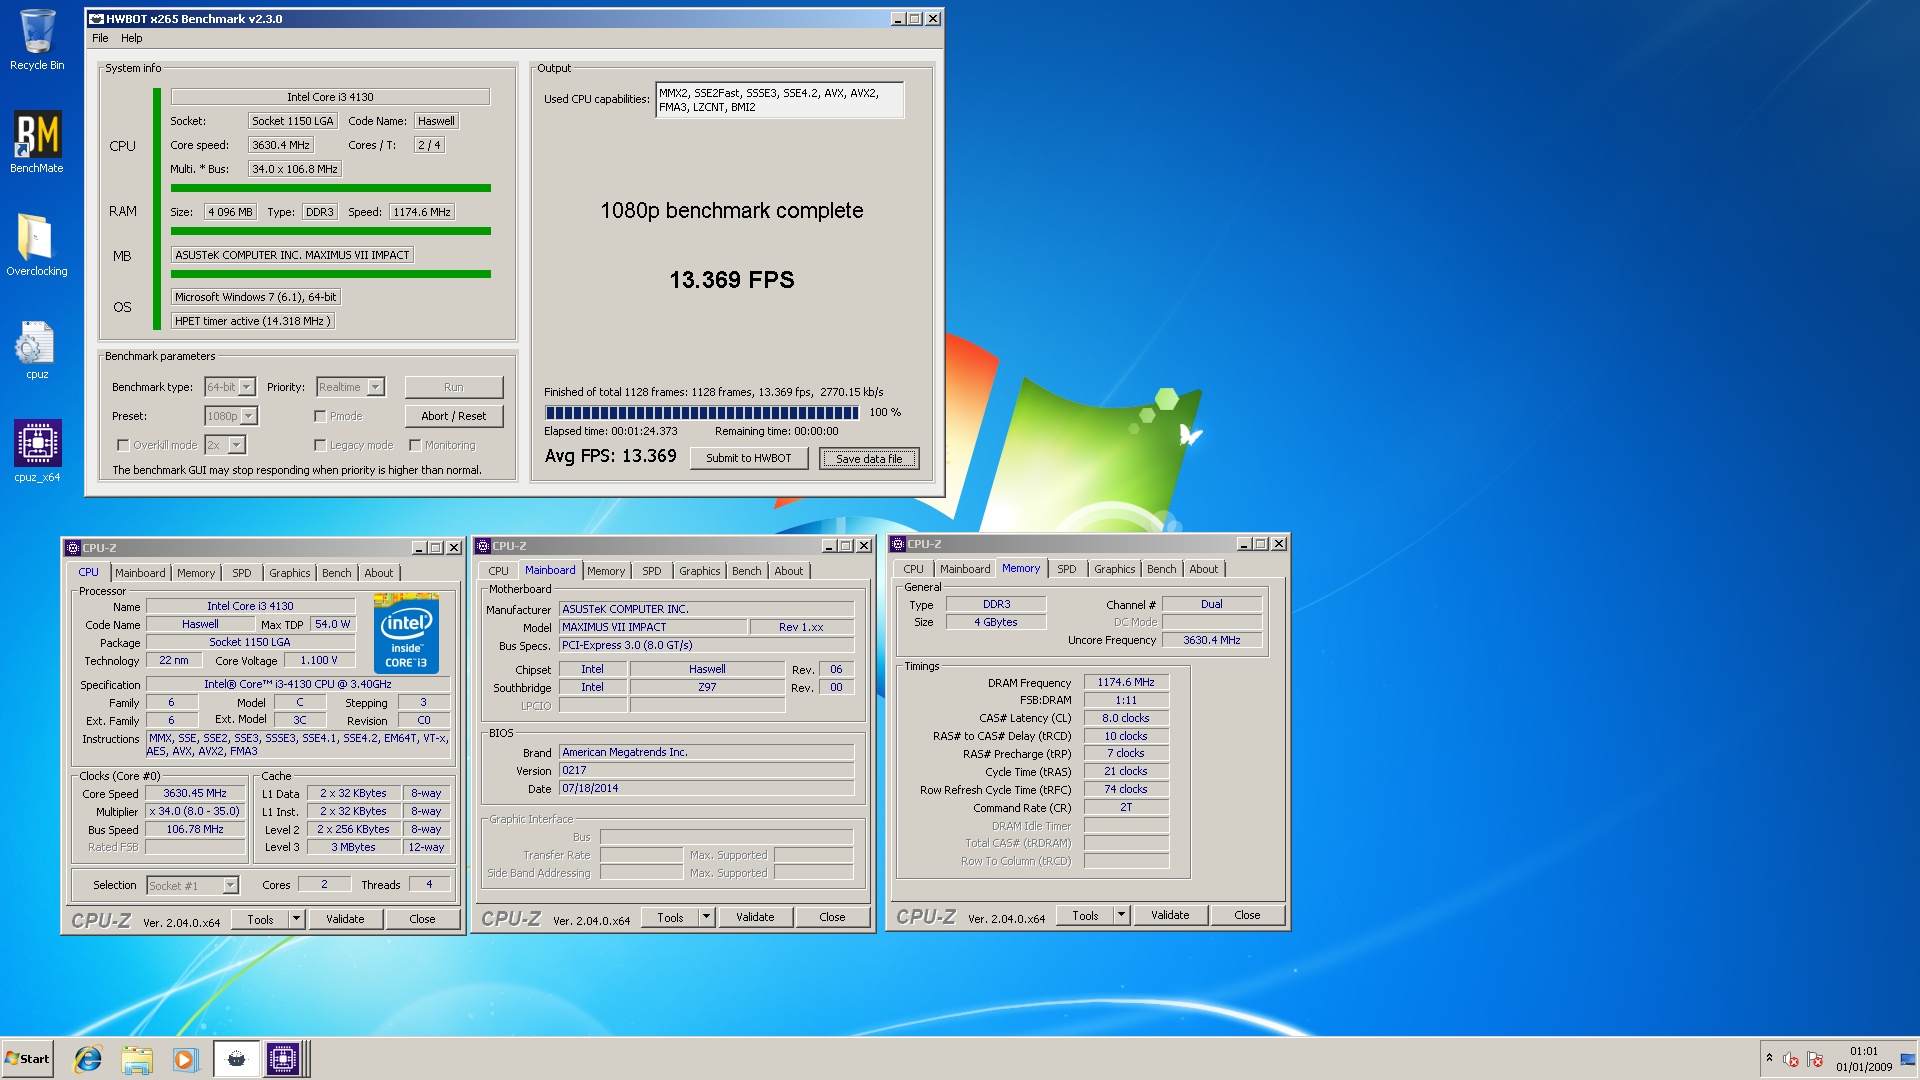1920x1080 pixels.
Task: Open the Benchmark type dropdown
Action: (x=230, y=387)
